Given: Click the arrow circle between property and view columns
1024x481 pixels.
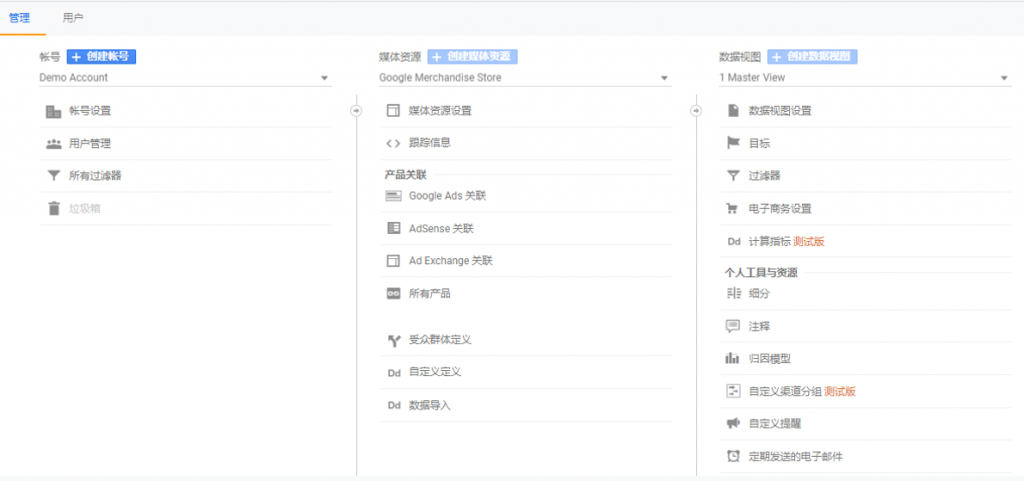Looking at the screenshot, I should 696,111.
